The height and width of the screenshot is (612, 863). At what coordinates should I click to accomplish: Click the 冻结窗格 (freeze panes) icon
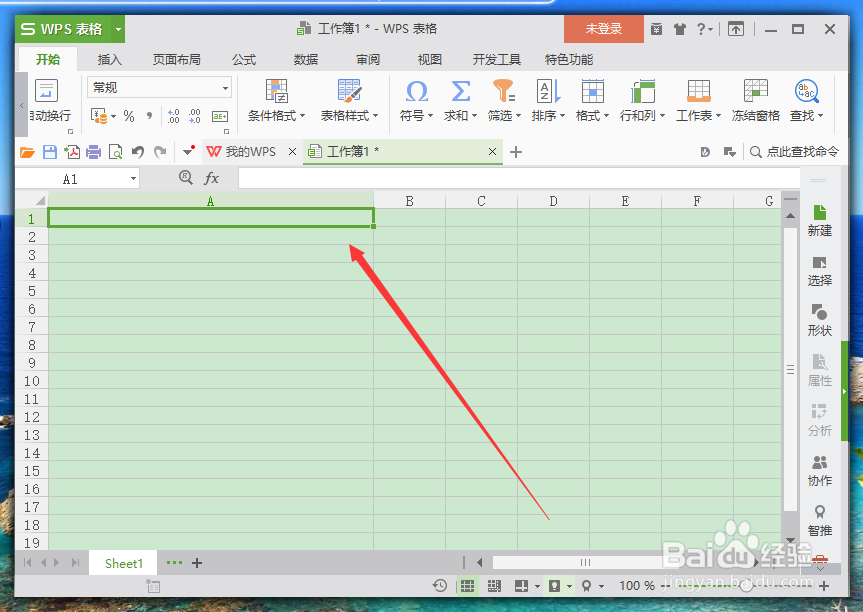755,97
